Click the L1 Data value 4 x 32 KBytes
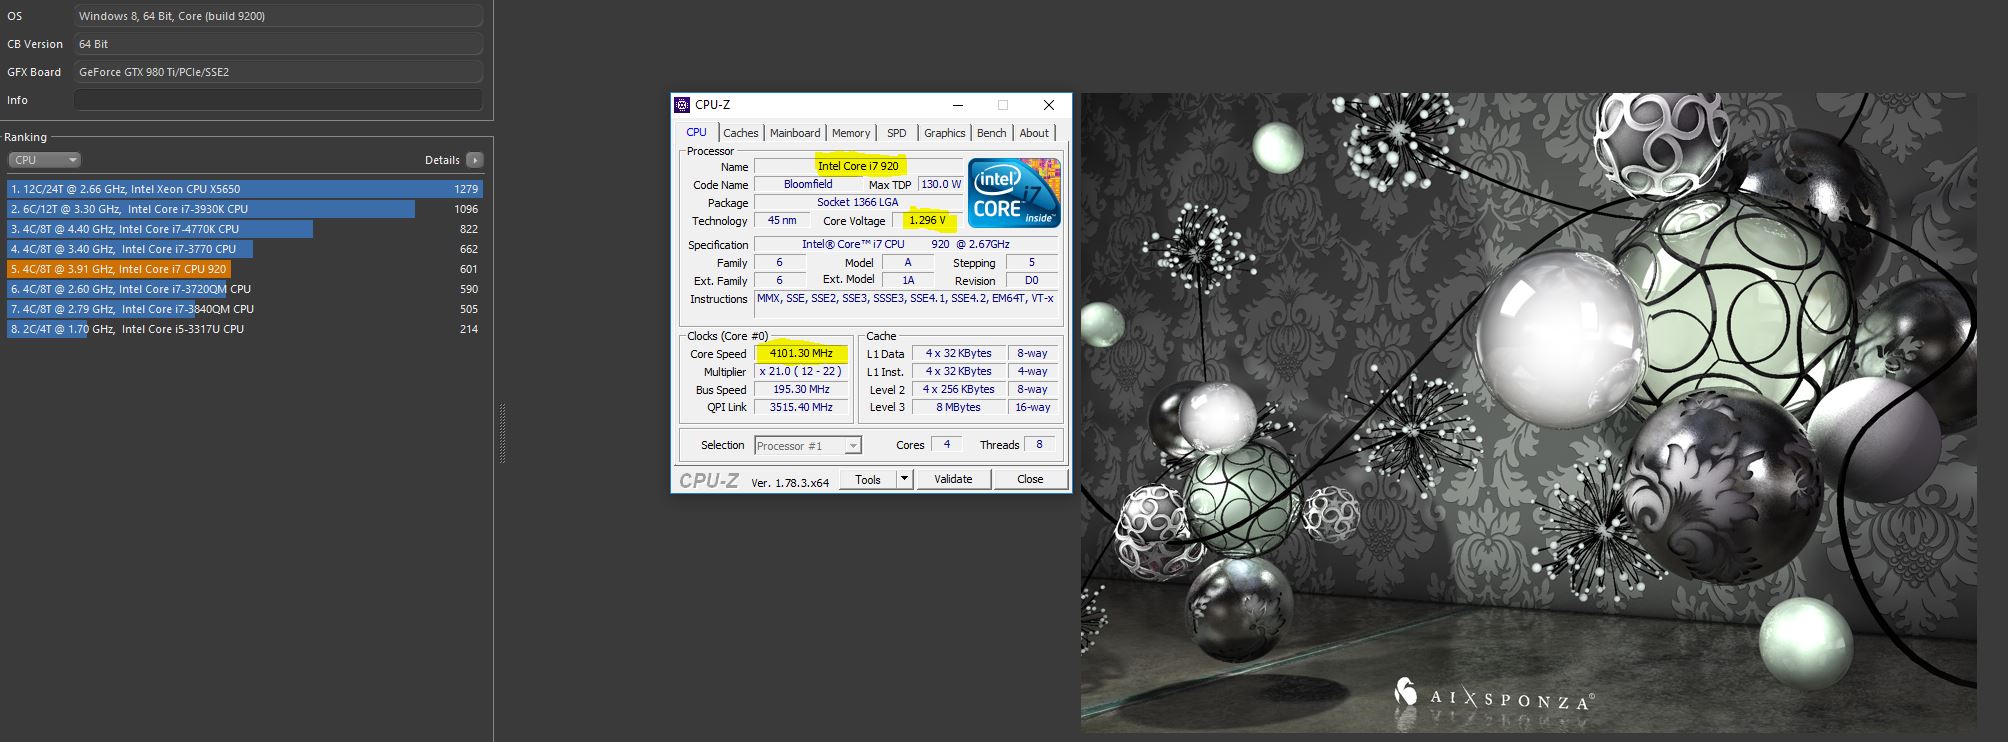This screenshot has width=2008, height=742. pos(958,353)
